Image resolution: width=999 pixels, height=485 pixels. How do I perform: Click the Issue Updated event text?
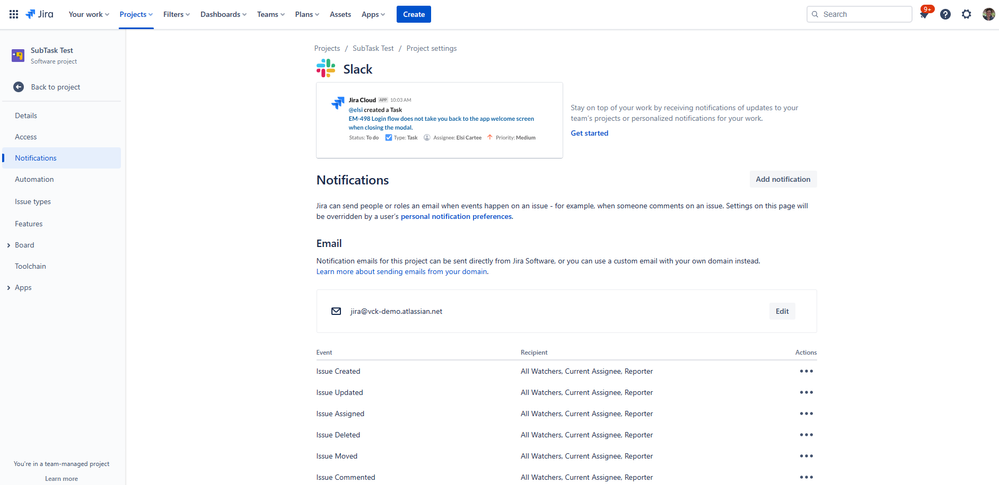point(340,392)
